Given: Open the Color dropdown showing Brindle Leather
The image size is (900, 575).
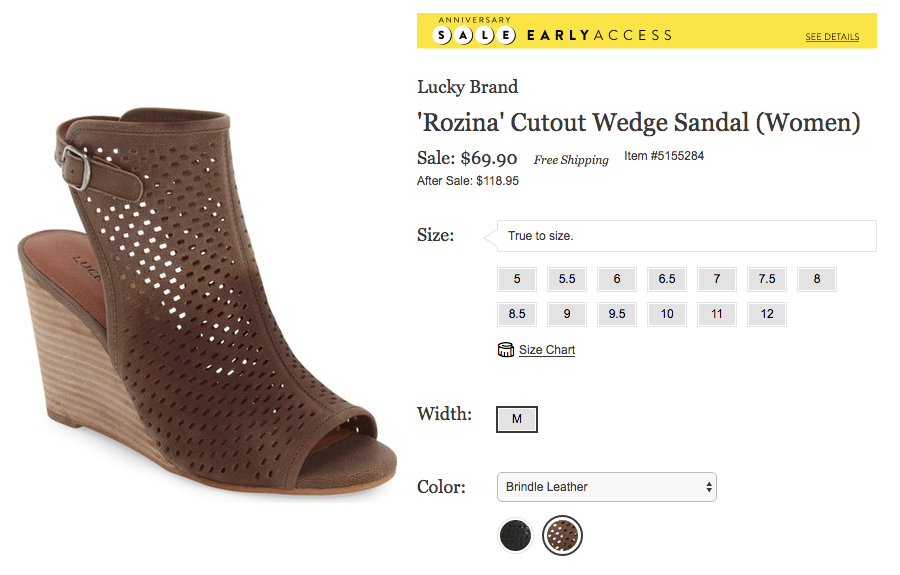Looking at the screenshot, I should point(607,487).
